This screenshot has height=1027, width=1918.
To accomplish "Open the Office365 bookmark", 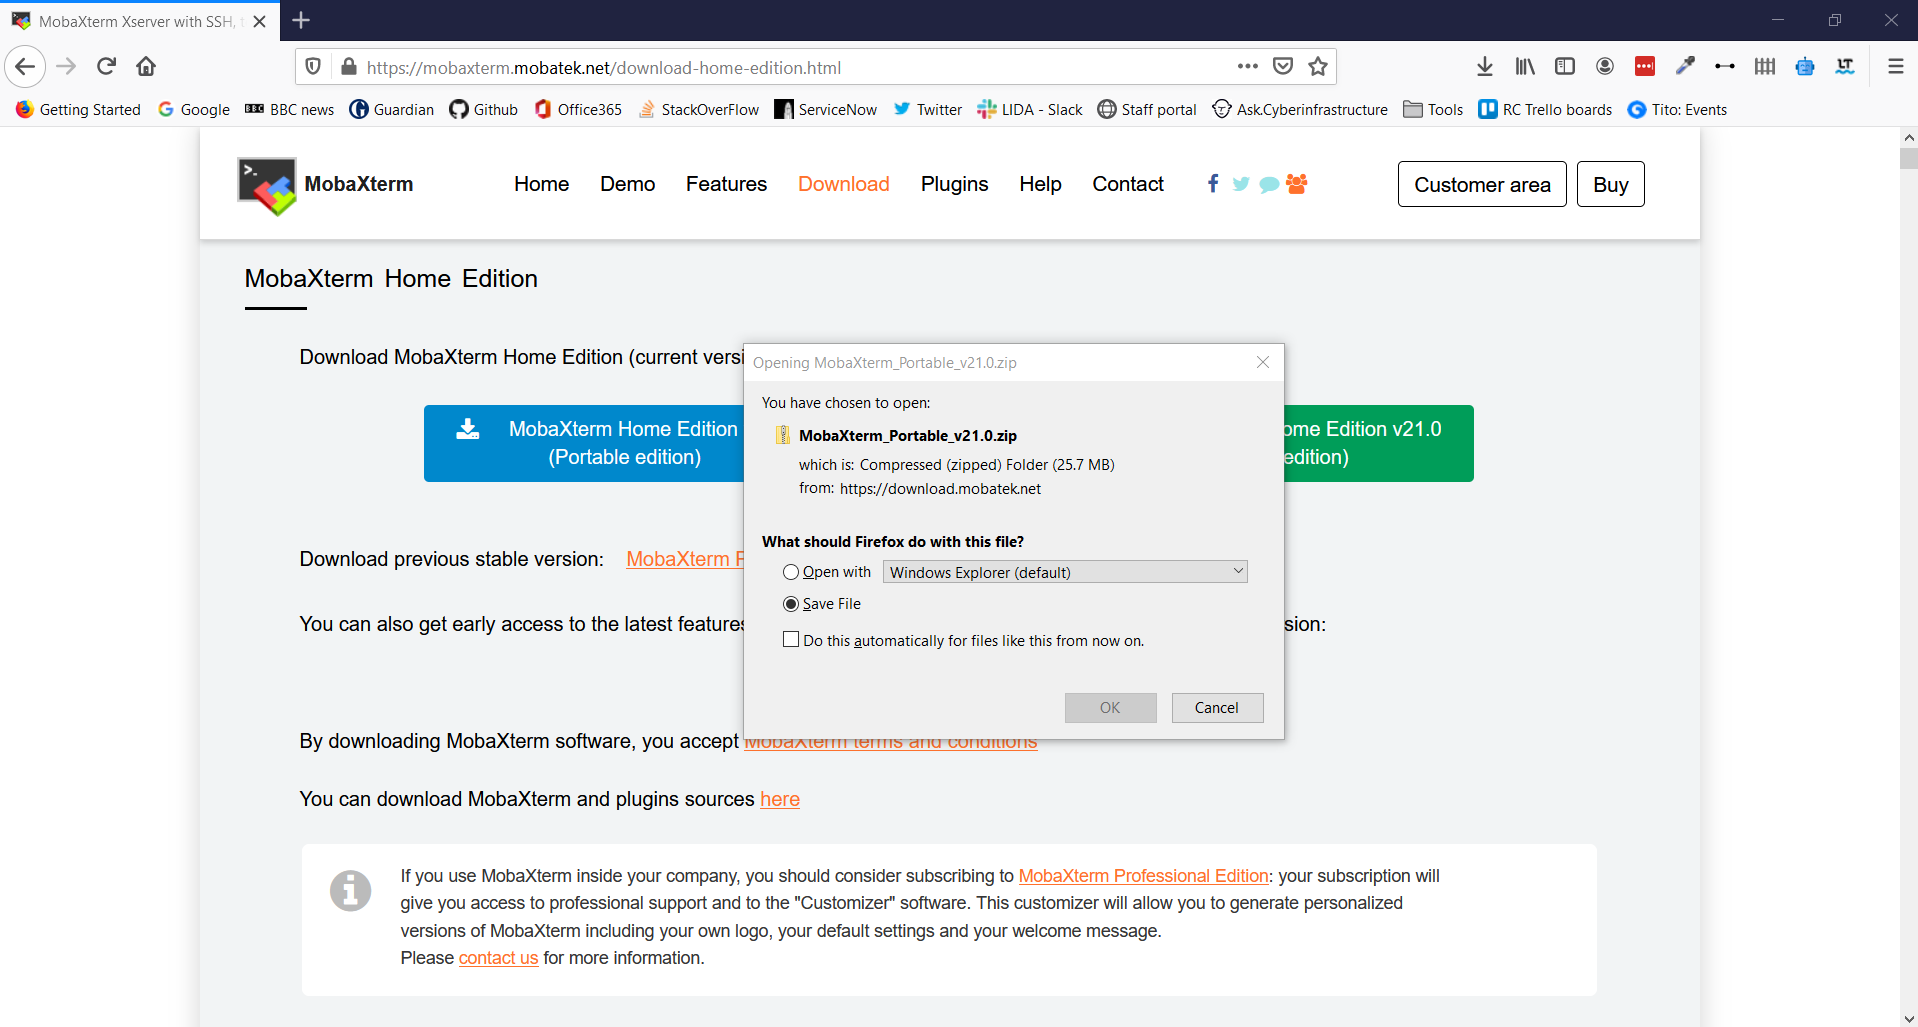I will (x=578, y=109).
